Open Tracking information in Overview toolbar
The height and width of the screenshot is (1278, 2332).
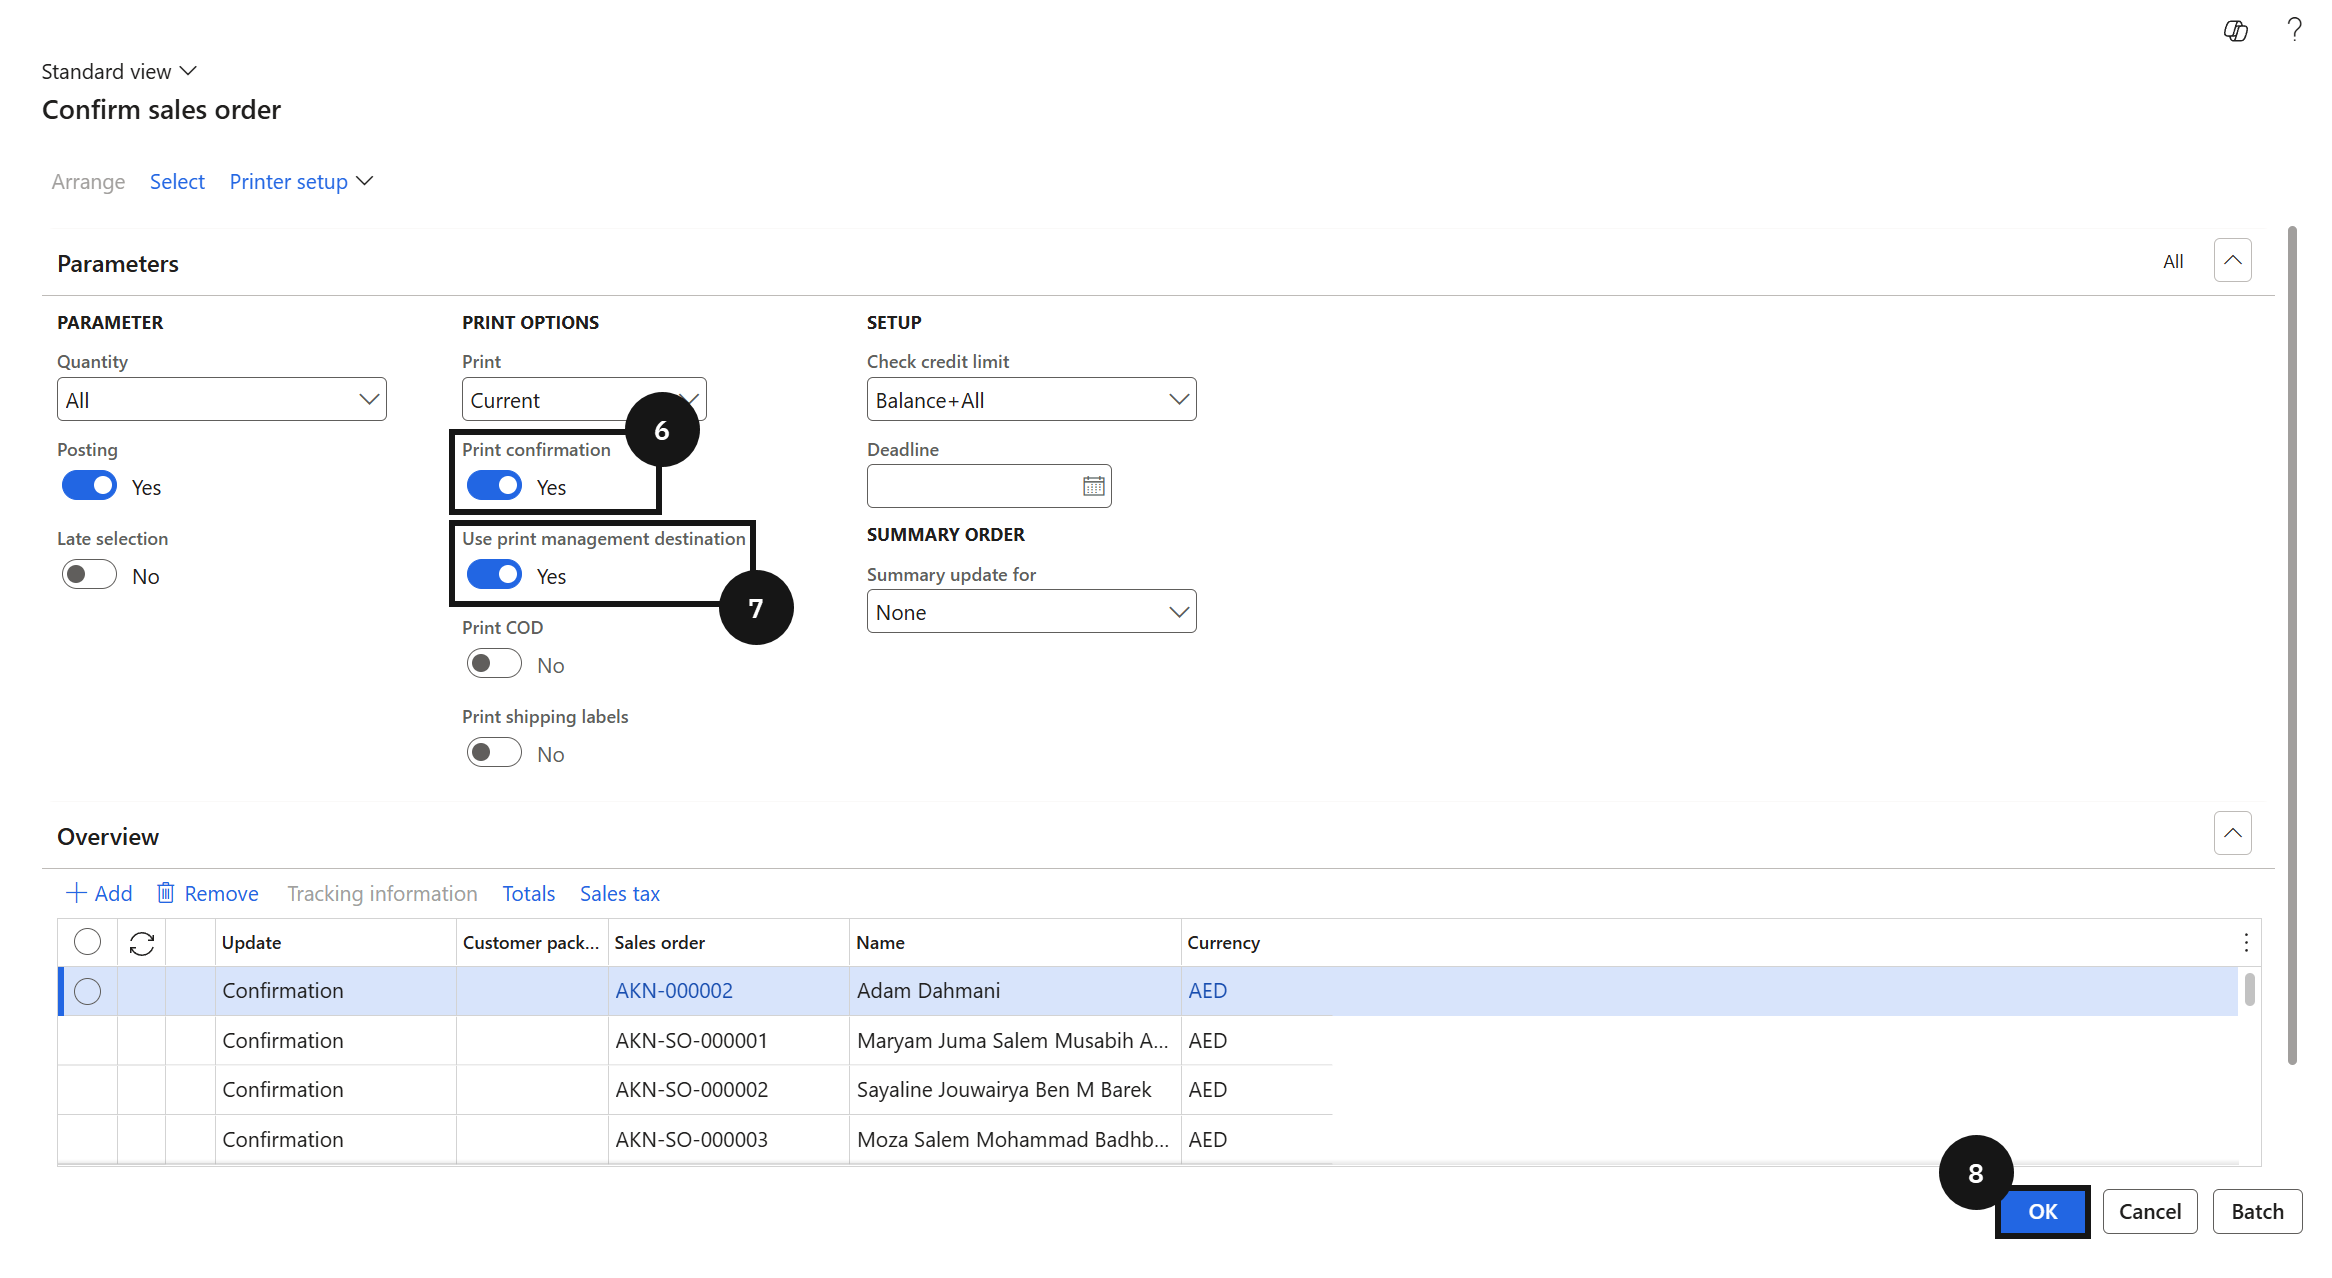(382, 893)
